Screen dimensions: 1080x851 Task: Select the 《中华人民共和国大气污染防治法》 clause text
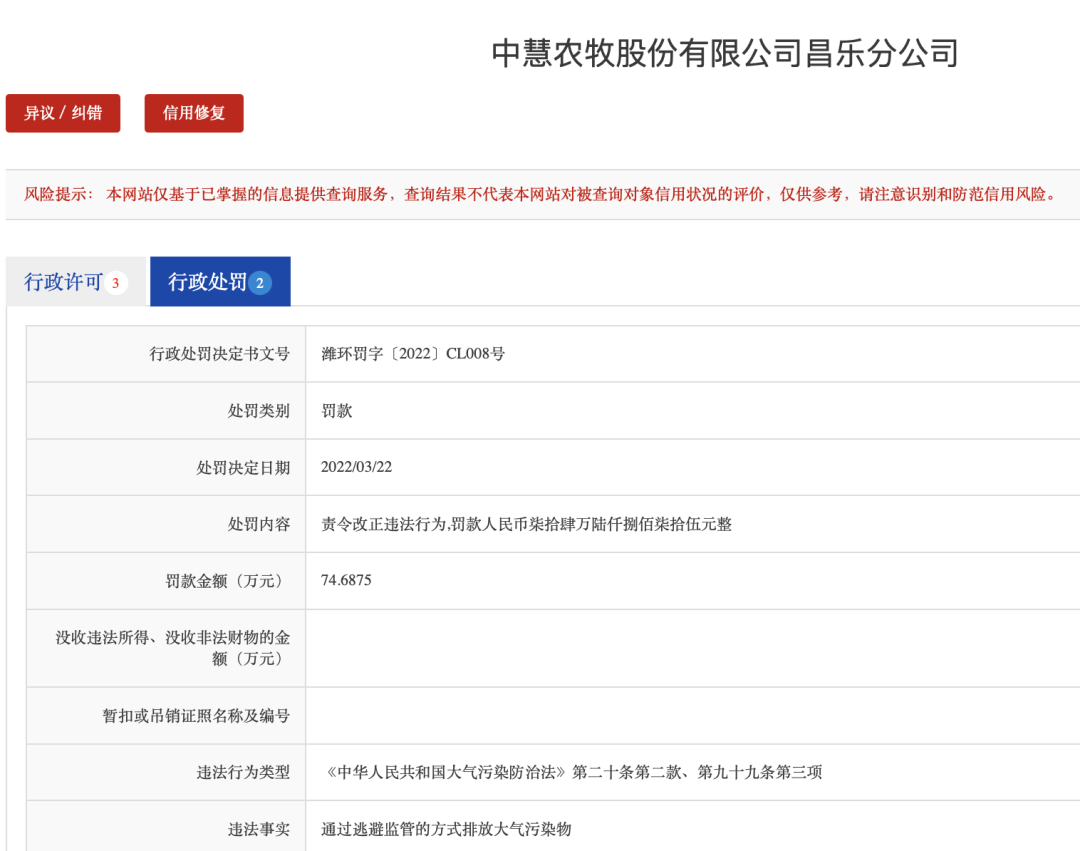[572, 773]
